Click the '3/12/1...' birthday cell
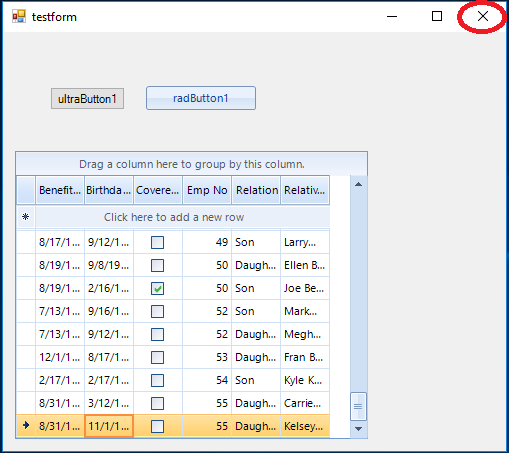The width and height of the screenshot is (509, 453). 109,403
